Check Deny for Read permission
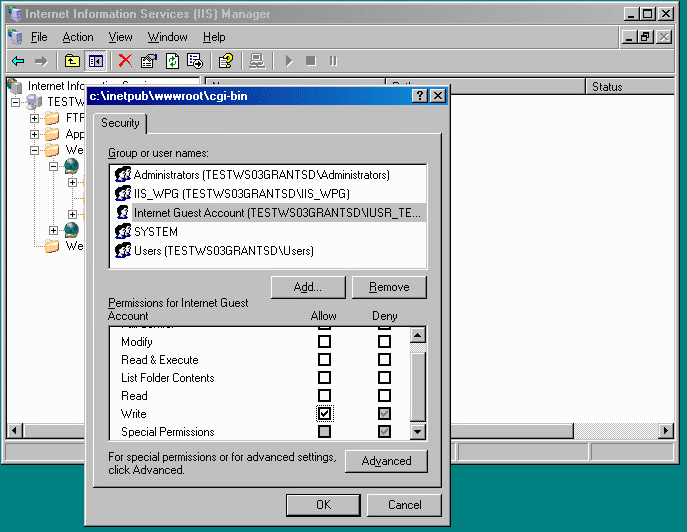Viewport: 687px width, 532px height. coord(384,395)
